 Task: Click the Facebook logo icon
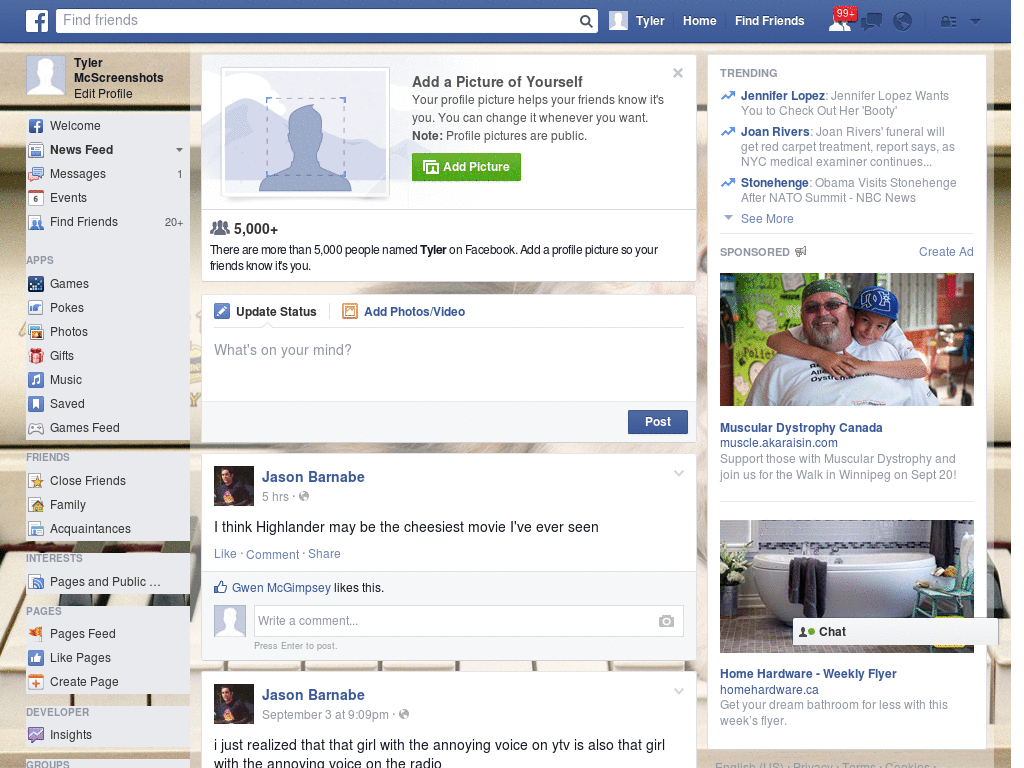(x=37, y=21)
